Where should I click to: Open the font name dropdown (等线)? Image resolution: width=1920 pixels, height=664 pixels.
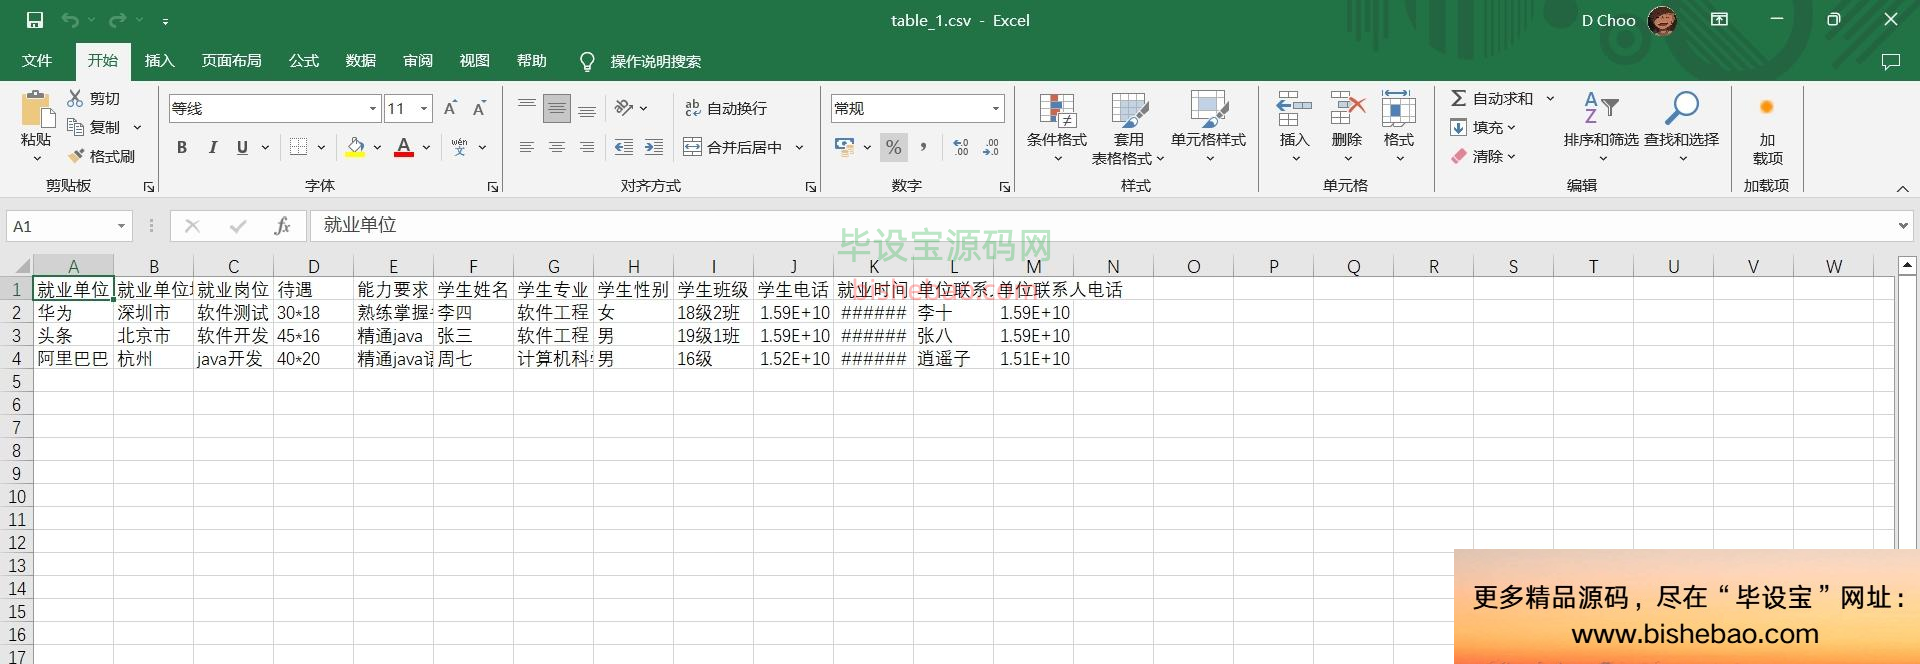click(373, 108)
